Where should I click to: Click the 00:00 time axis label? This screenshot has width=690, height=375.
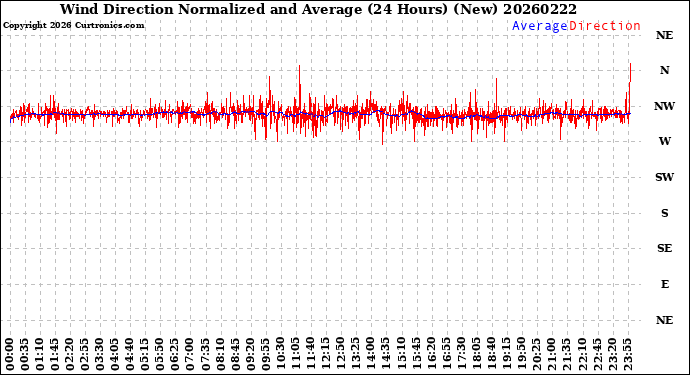(10, 354)
